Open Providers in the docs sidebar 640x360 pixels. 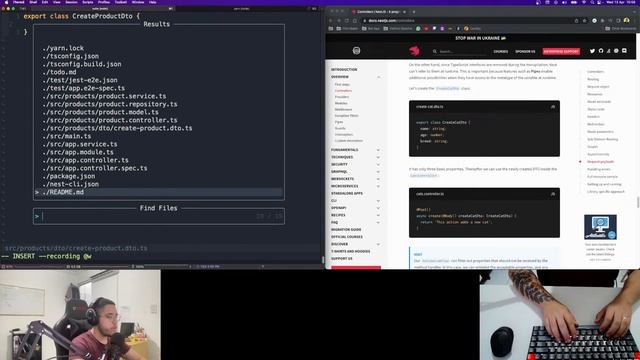342,97
